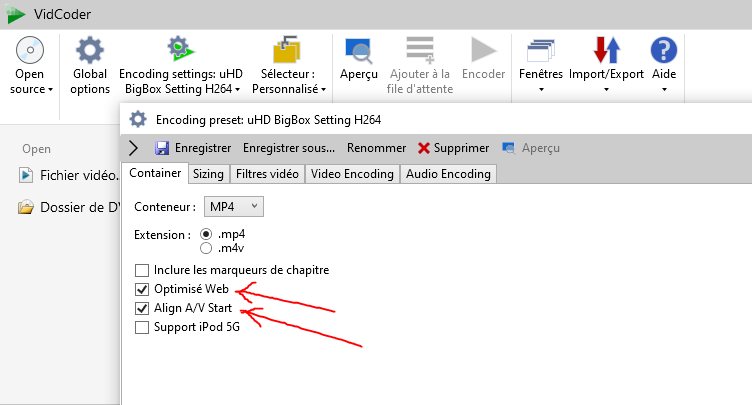The width and height of the screenshot is (752, 405).
Task: Open the Fenêtres windows menu
Action: (x=540, y=66)
